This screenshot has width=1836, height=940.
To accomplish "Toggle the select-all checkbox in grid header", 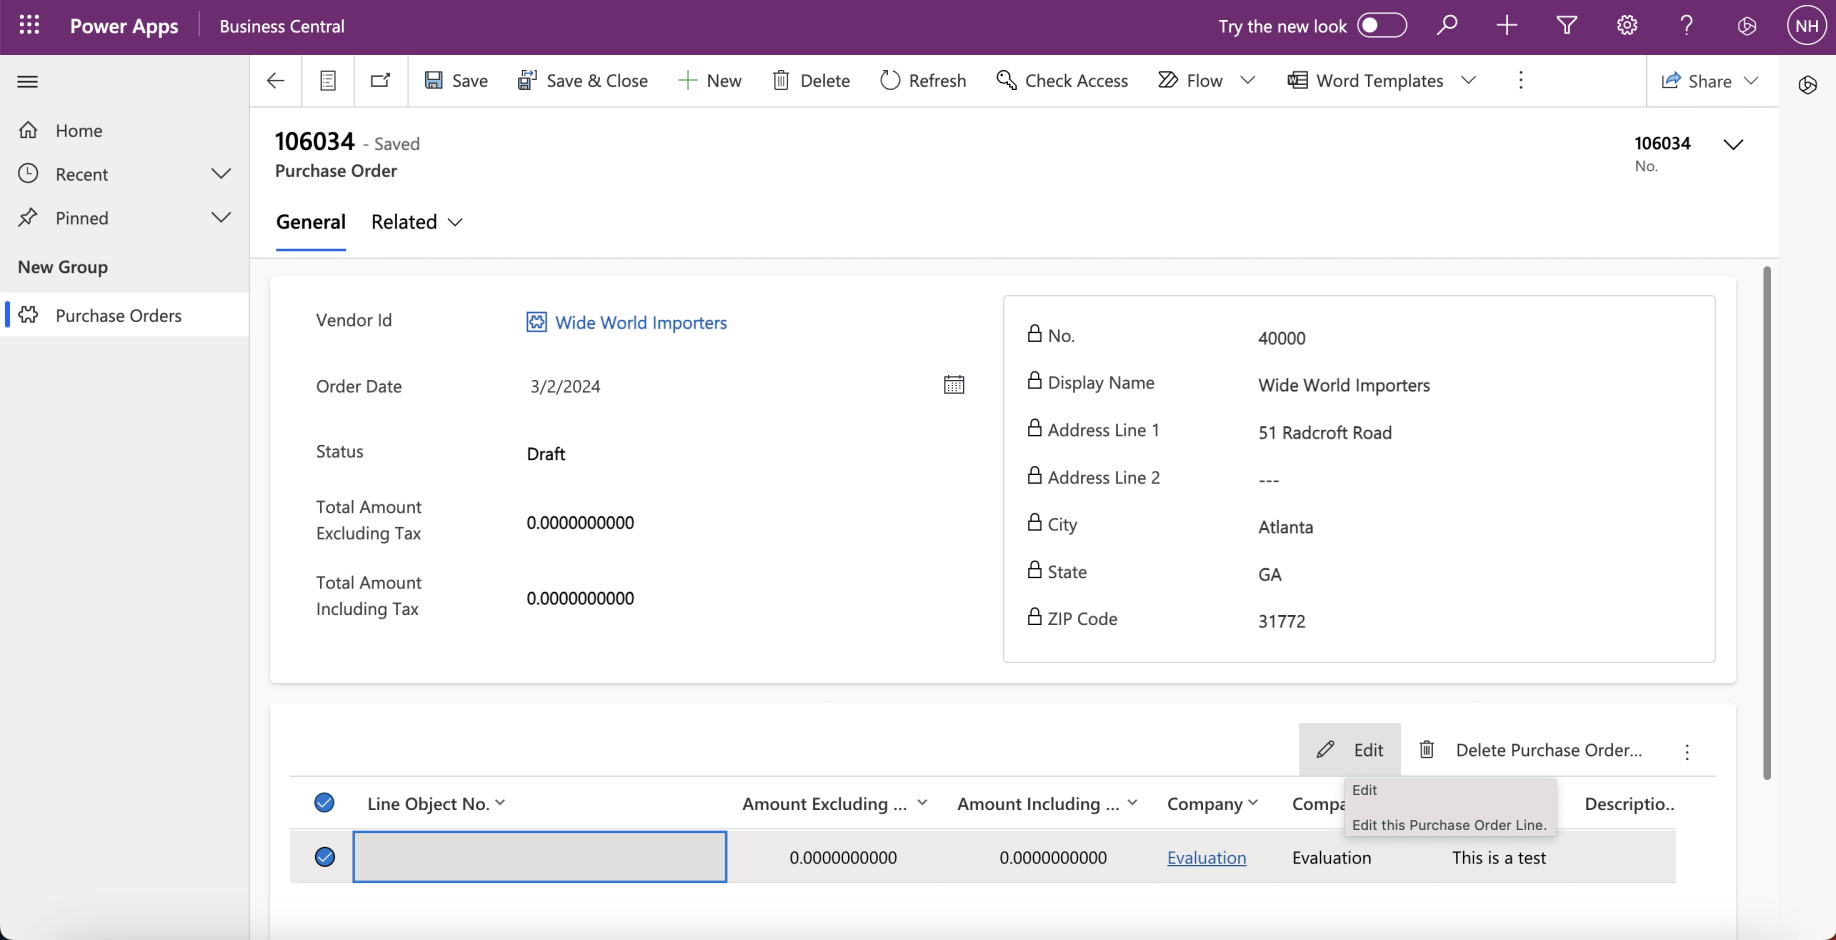I will click(x=324, y=803).
